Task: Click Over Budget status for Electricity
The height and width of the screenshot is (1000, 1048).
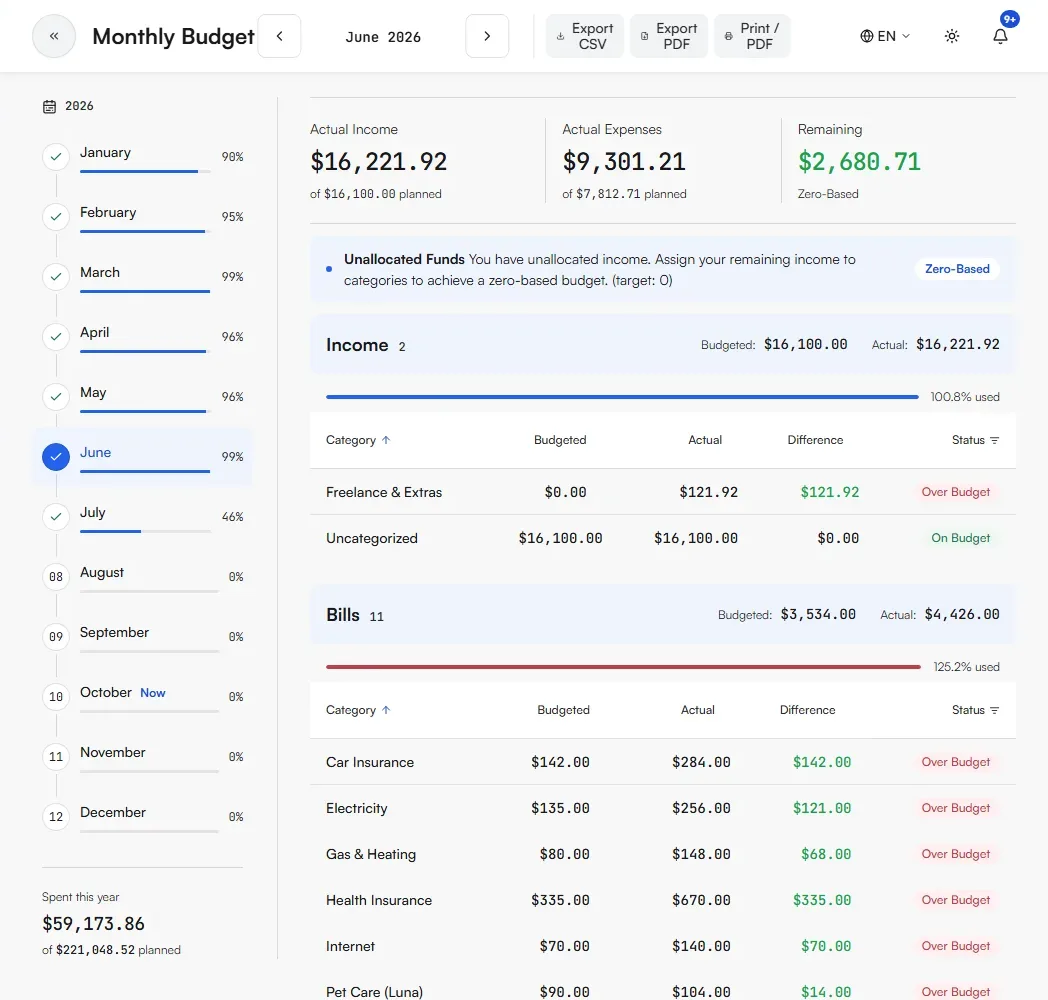Action: click(956, 808)
